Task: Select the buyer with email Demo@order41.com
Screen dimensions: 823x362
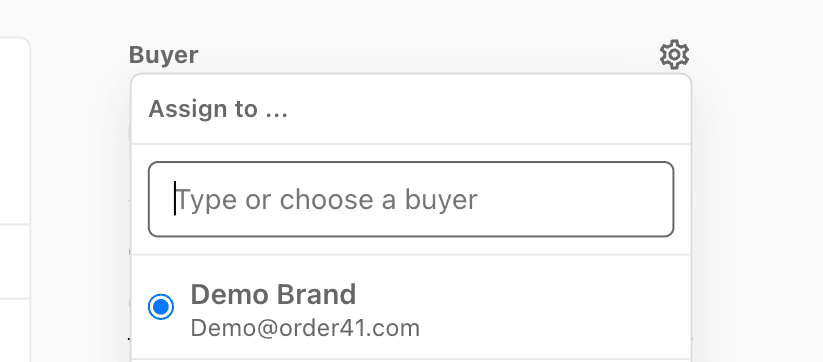Action: [x=411, y=307]
